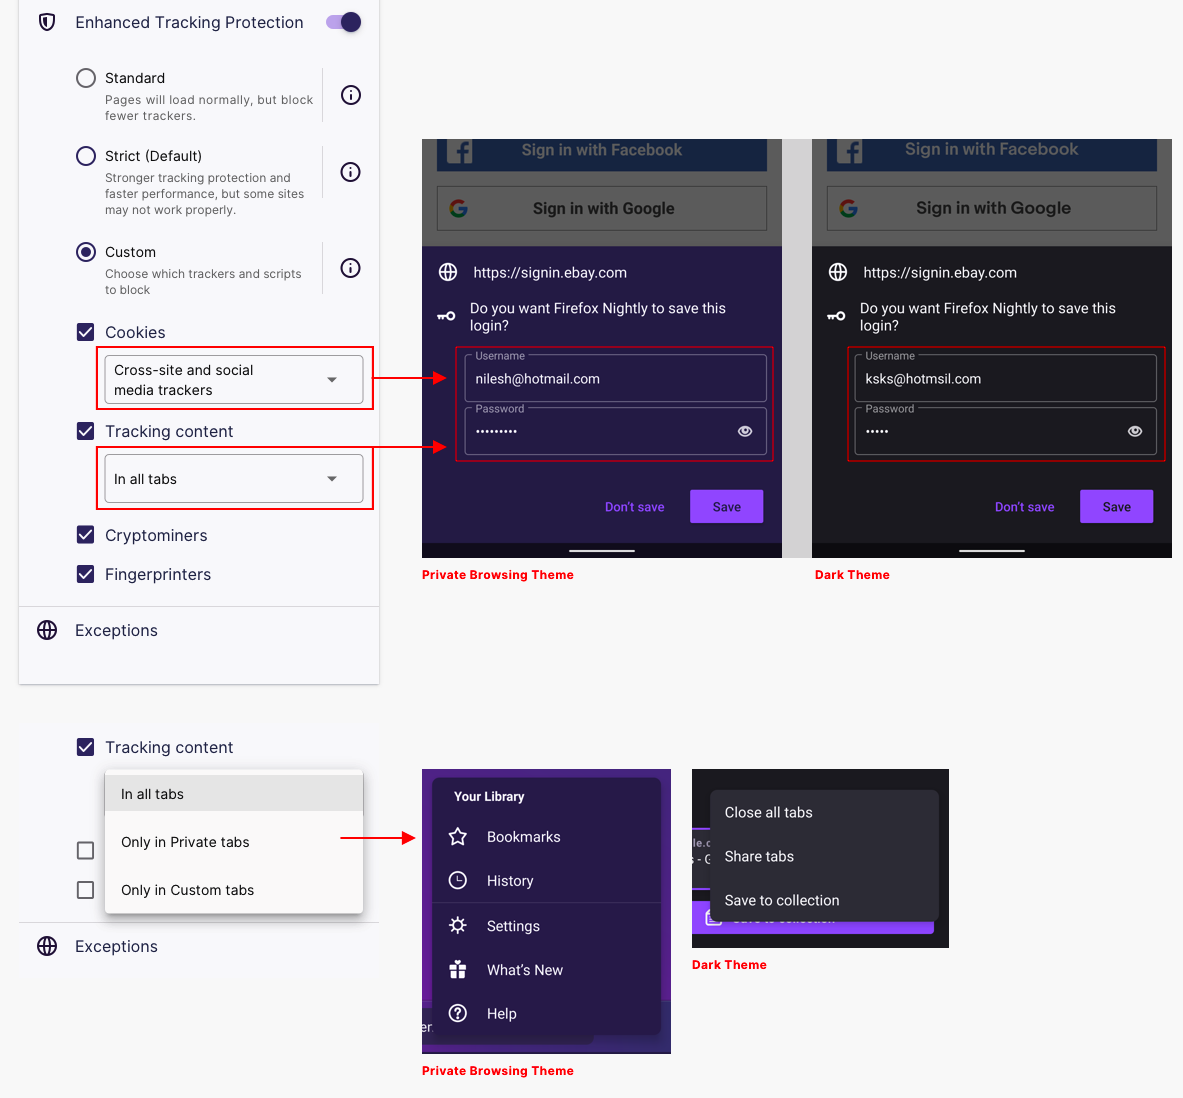The image size is (1183, 1098).
Task: Click globe icon next to signin.ebay.com in Private theme
Action: 448,272
